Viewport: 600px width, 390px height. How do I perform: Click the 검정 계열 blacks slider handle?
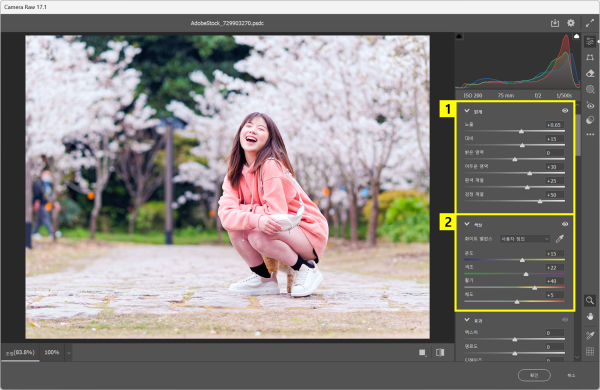(x=540, y=201)
